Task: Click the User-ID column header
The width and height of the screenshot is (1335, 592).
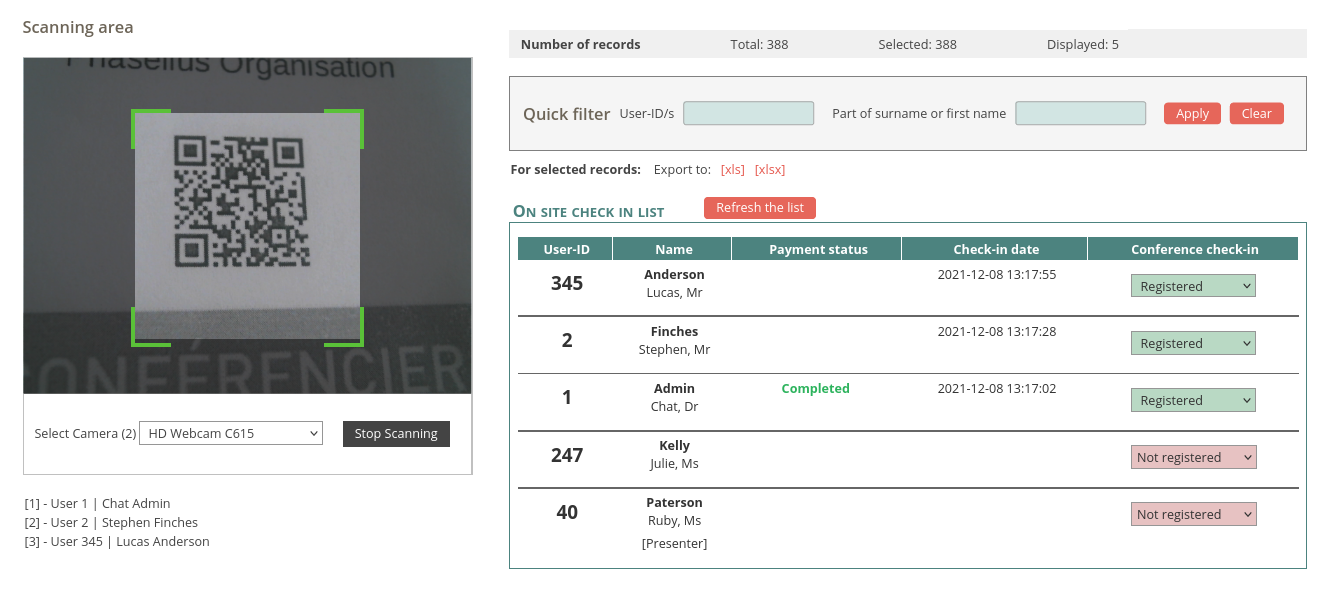Action: point(566,249)
